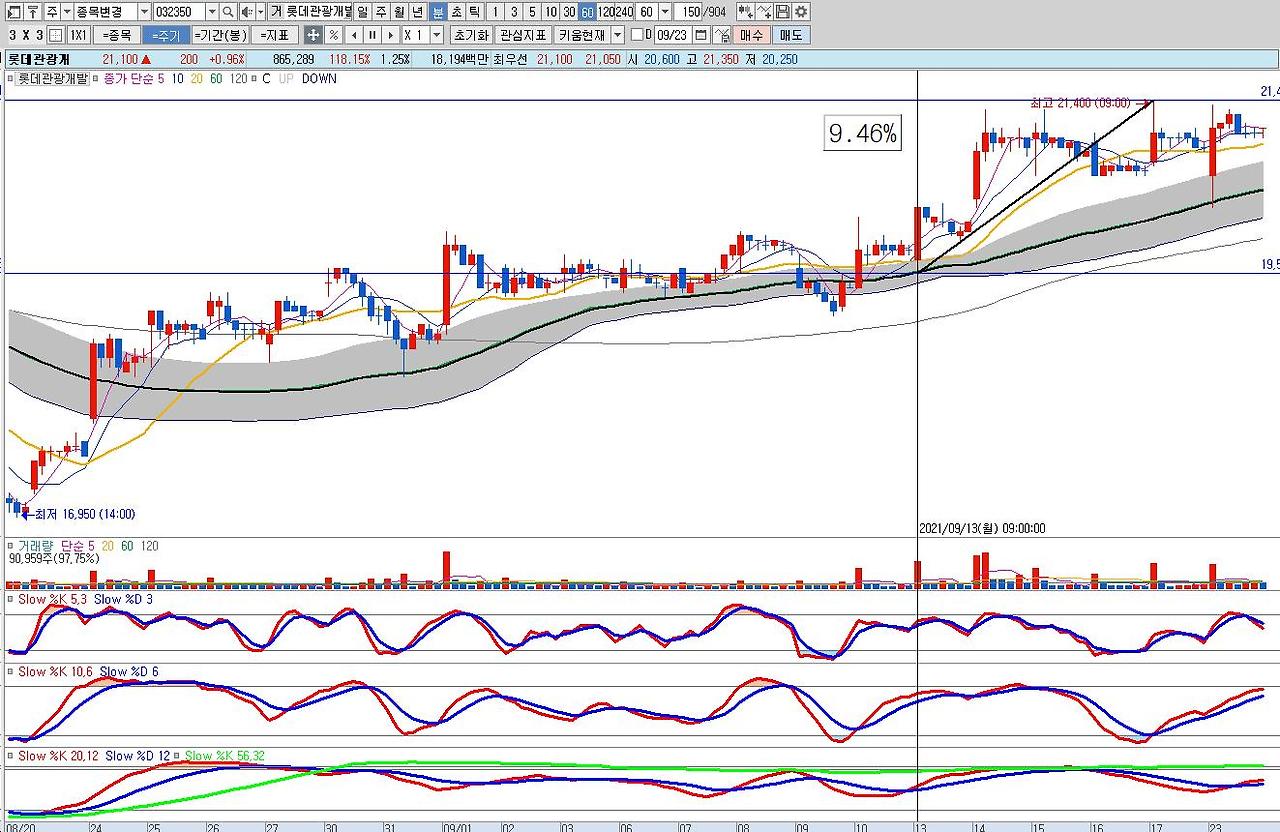Click the 롯데관광개발 legend label button

[53, 79]
